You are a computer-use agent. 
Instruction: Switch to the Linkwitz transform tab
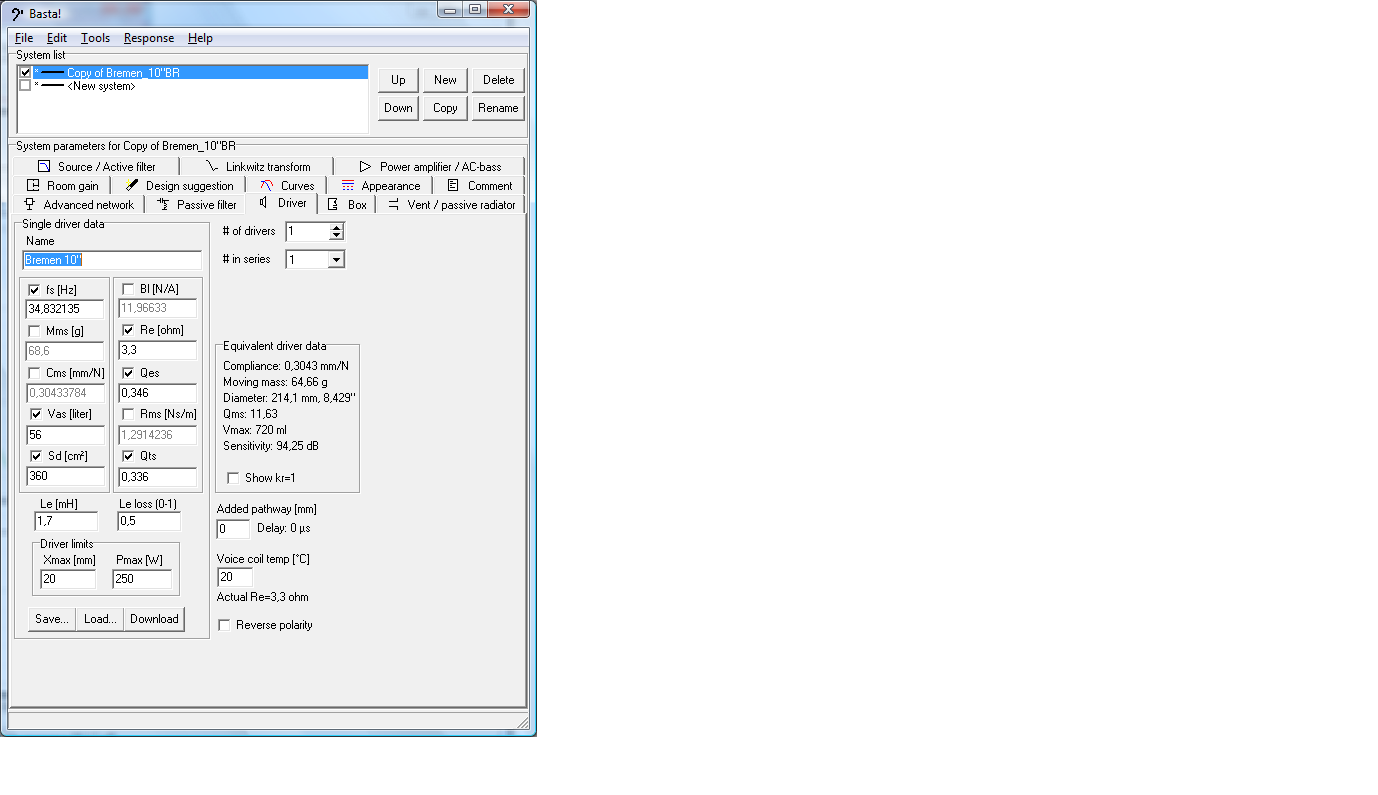pyautogui.click(x=258, y=167)
